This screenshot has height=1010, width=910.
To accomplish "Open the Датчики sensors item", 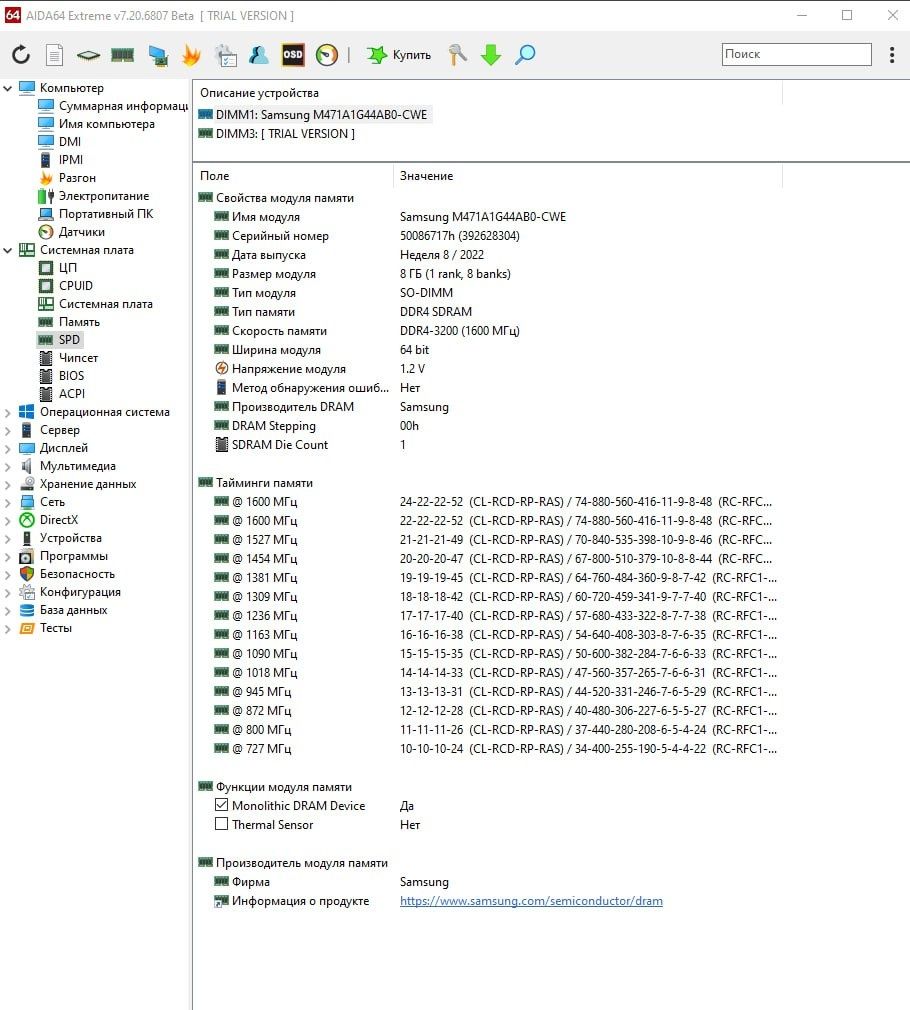I will click(71, 232).
